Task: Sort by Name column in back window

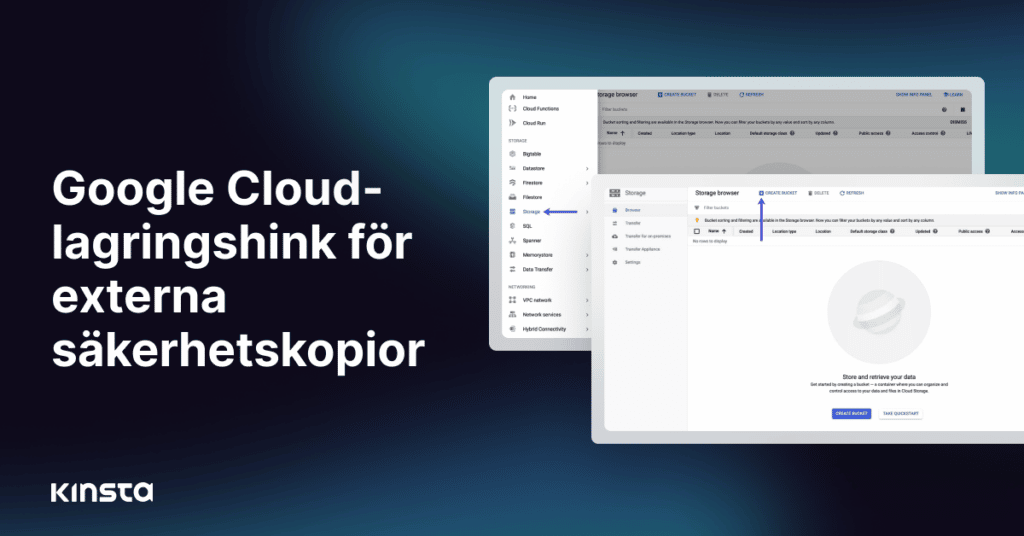Action: [616, 133]
